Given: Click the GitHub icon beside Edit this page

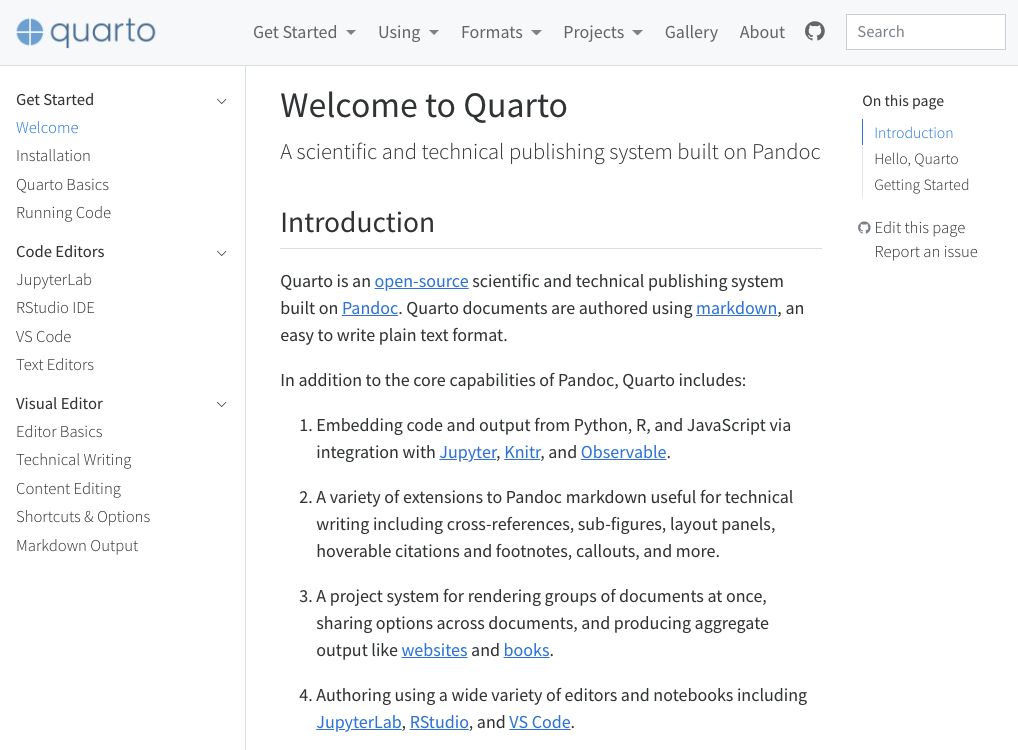Looking at the screenshot, I should [x=863, y=228].
